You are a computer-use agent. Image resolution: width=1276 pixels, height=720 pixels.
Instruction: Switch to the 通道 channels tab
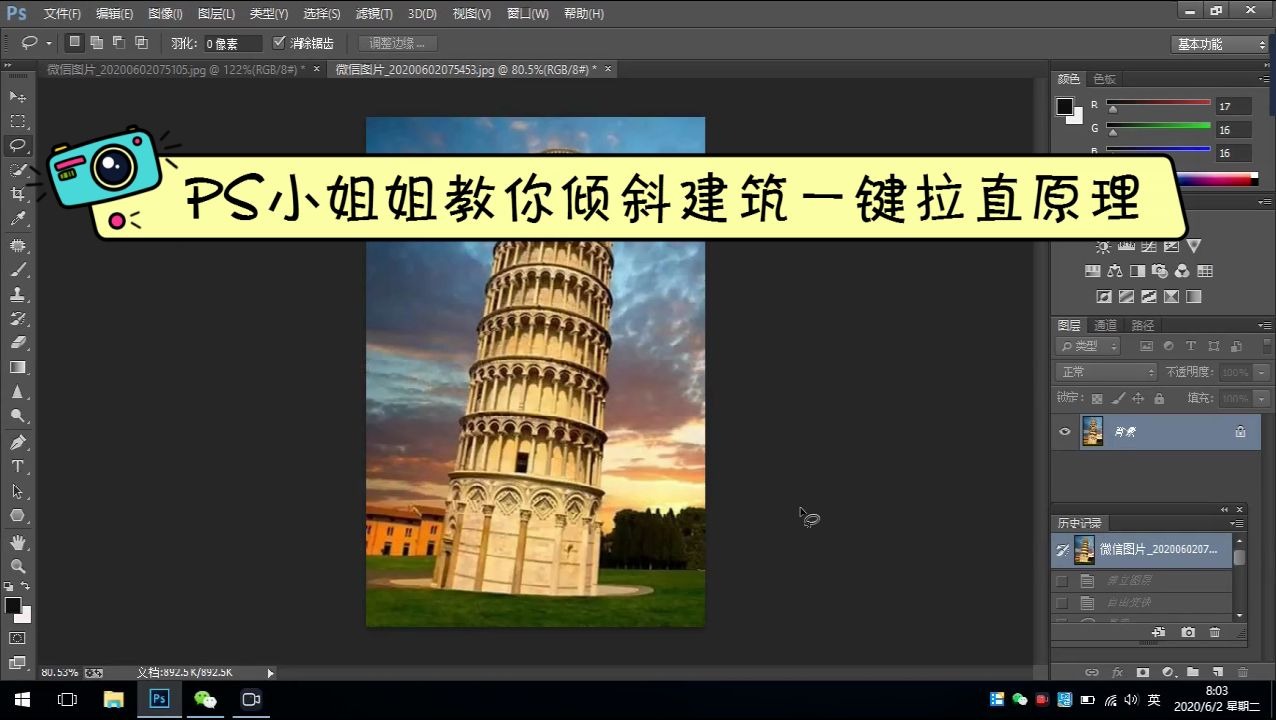(1105, 325)
